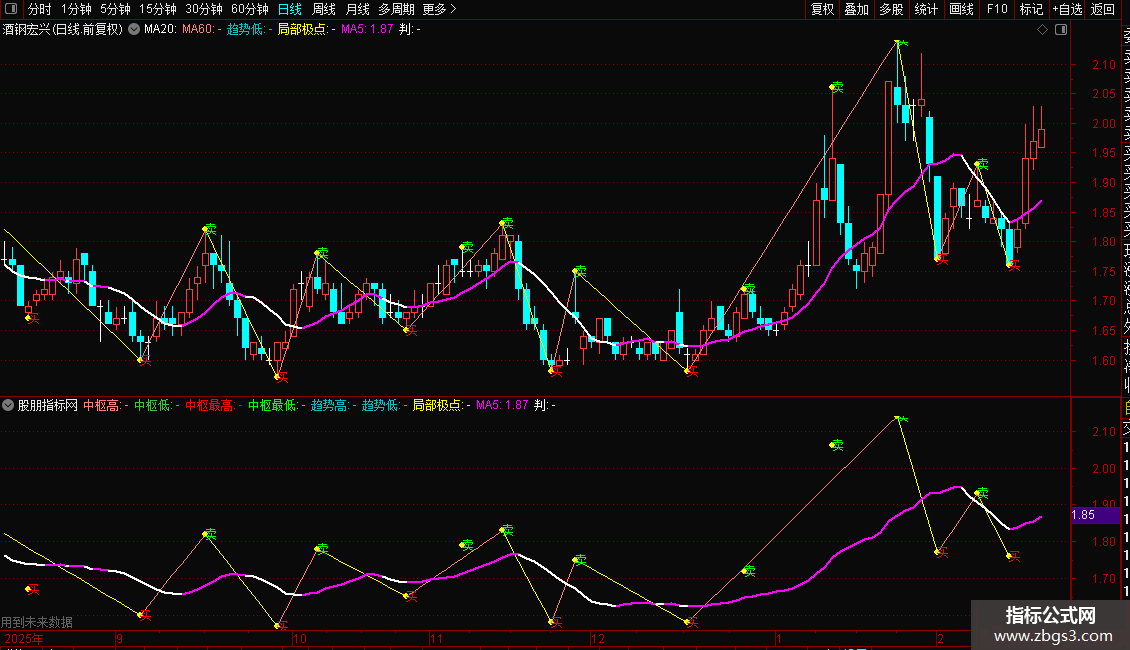Open the F10 company info
1130x650 pixels.
tap(997, 9)
